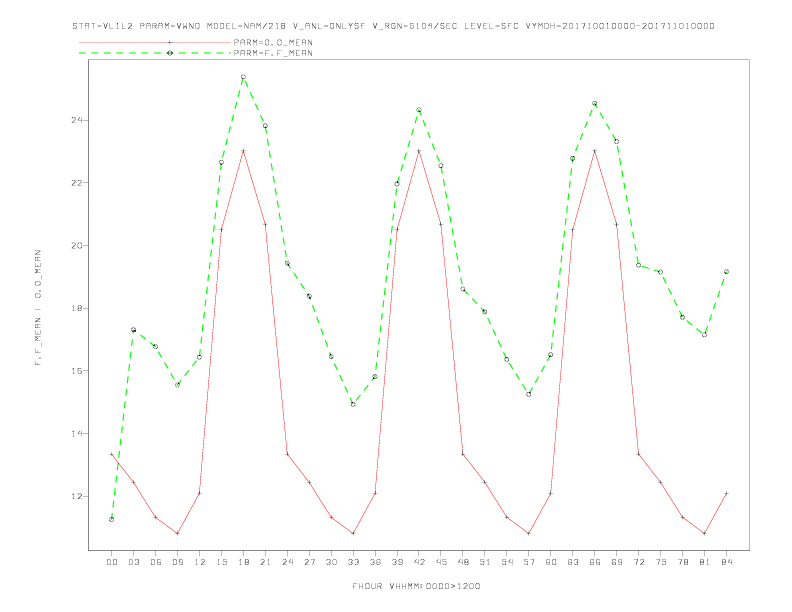Click x-axis tick label 09
Image resolution: width=792 pixels, height=612 pixels.
pos(177,562)
